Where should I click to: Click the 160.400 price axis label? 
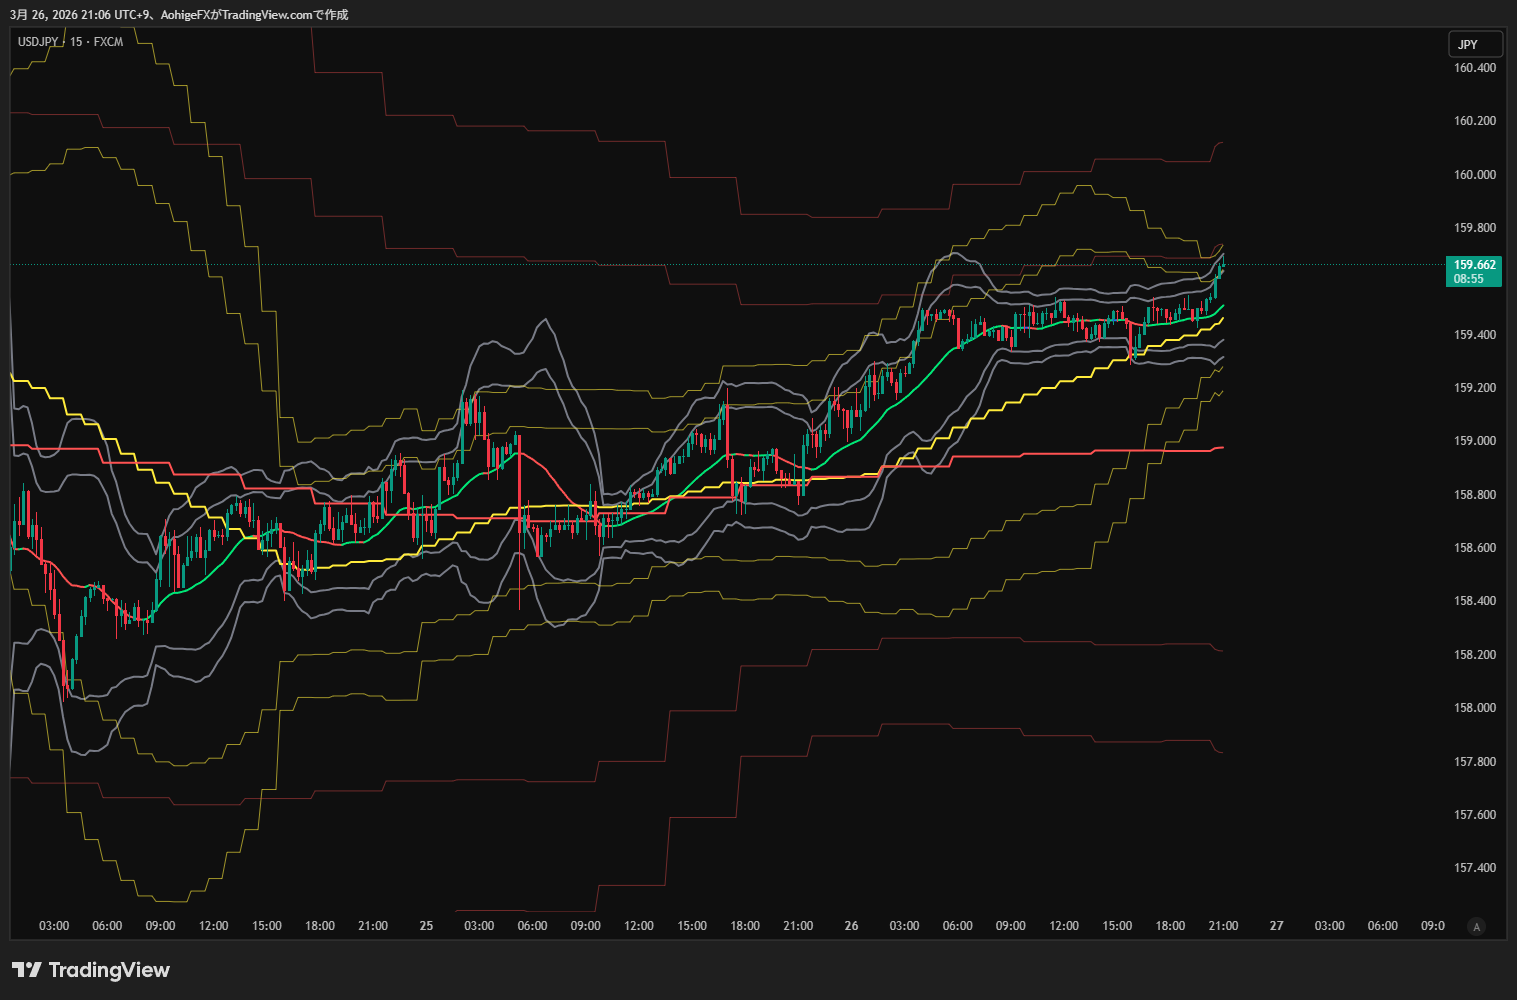[x=1474, y=68]
